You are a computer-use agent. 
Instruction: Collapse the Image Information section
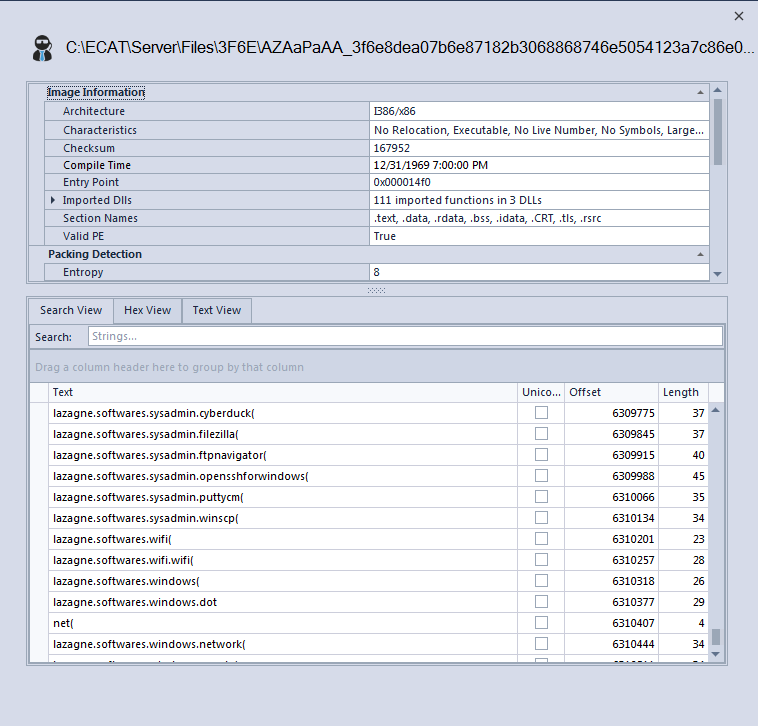point(700,93)
